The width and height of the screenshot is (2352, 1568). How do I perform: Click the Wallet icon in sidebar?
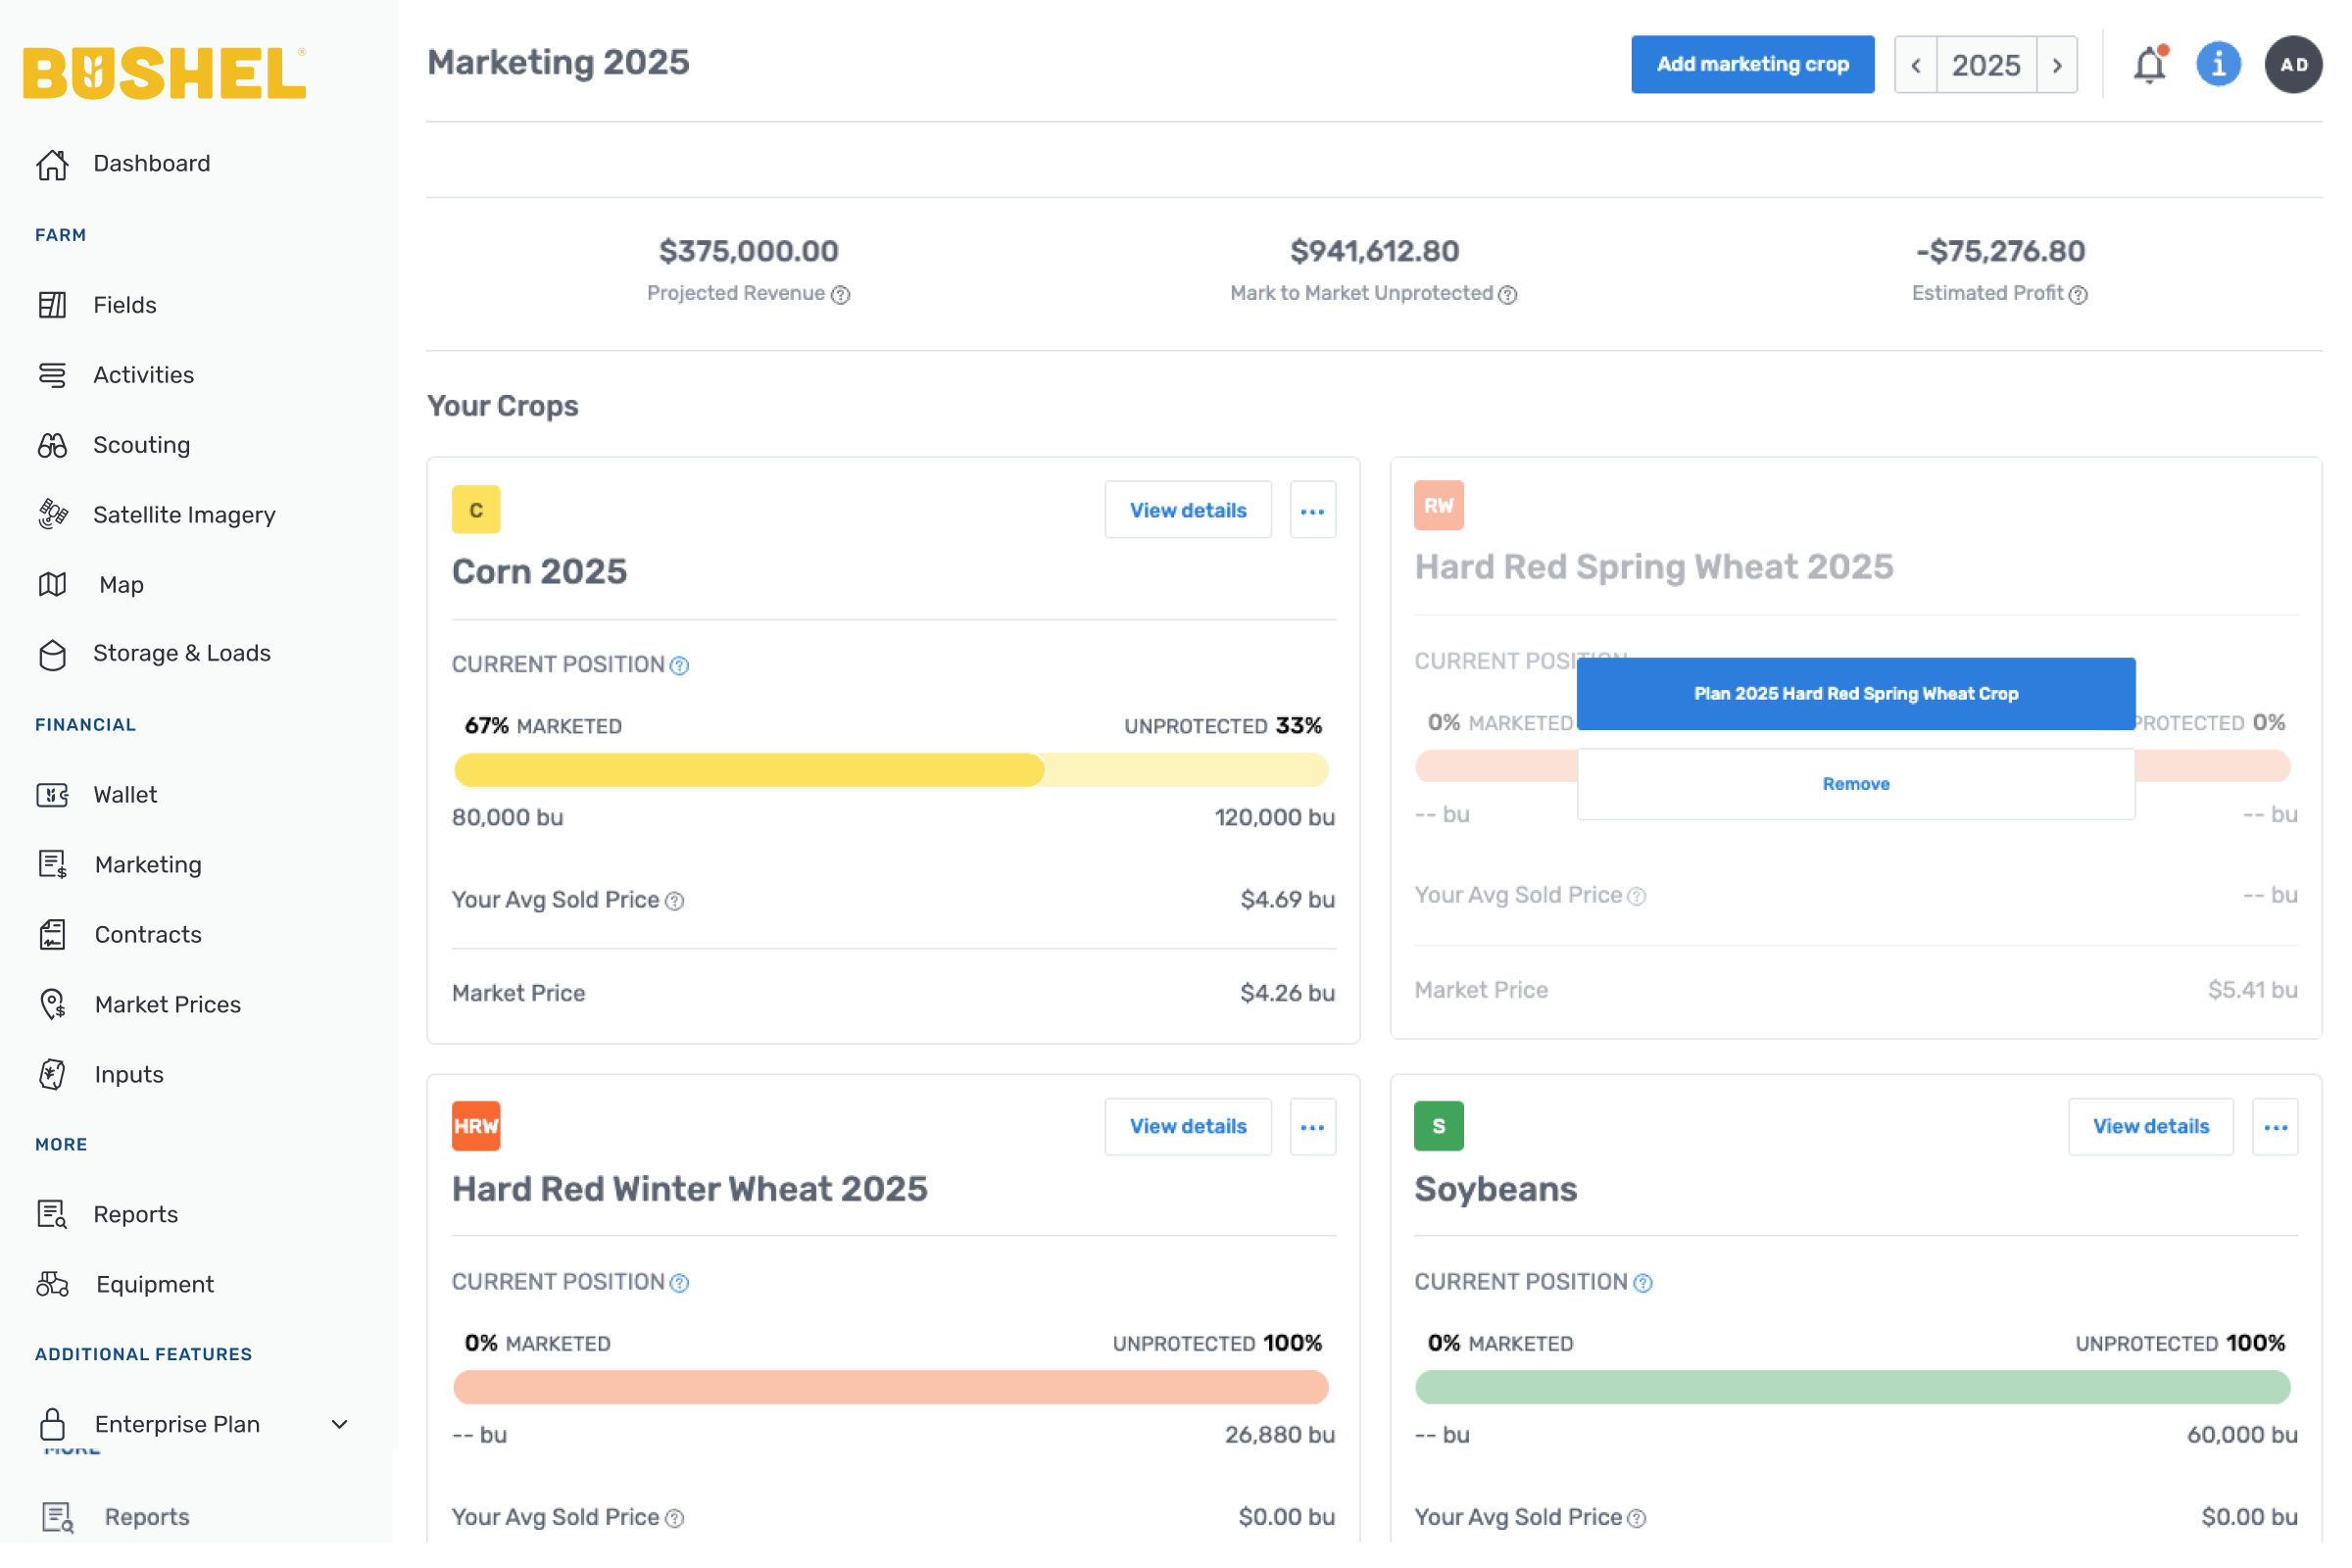pyautogui.click(x=53, y=795)
